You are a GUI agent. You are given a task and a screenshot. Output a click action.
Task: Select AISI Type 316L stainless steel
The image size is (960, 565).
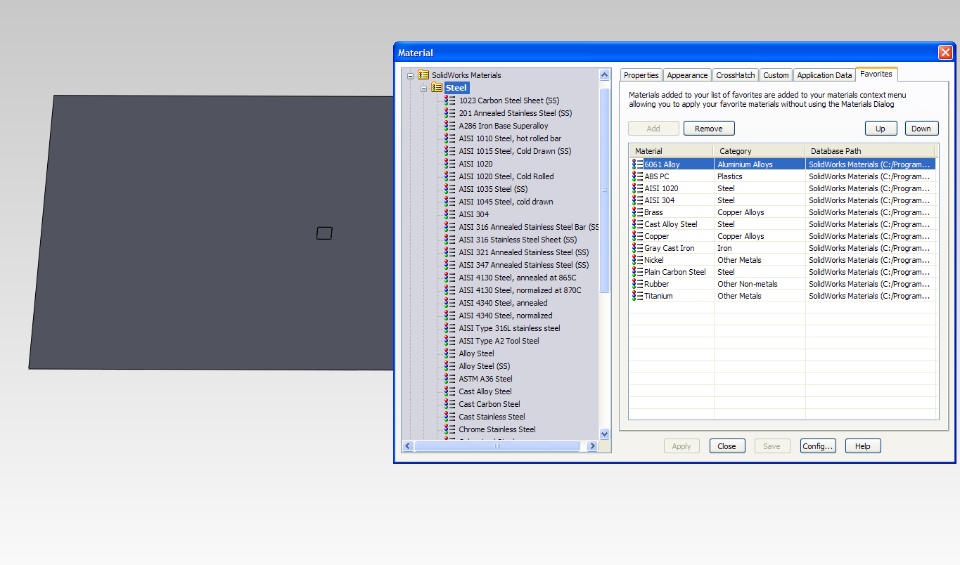(509, 328)
